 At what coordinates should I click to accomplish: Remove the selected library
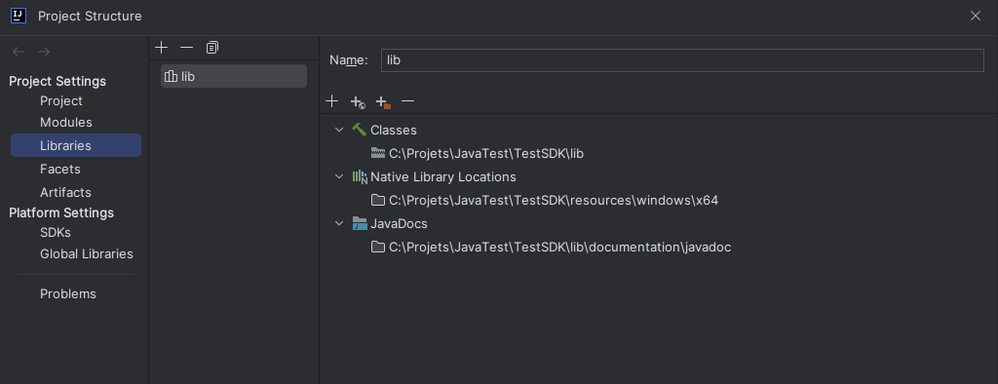click(x=186, y=48)
